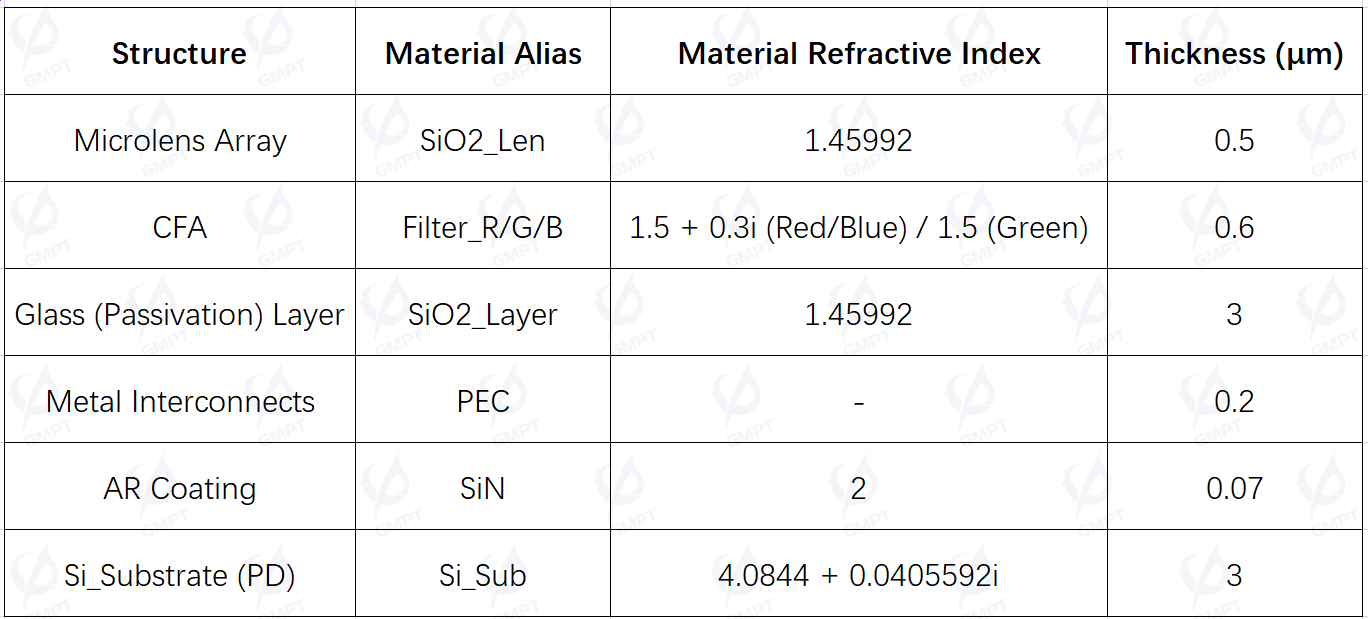Image resolution: width=1368 pixels, height=619 pixels.
Task: Select the Glass (Passivation) Layer cell
Action: coord(180,314)
